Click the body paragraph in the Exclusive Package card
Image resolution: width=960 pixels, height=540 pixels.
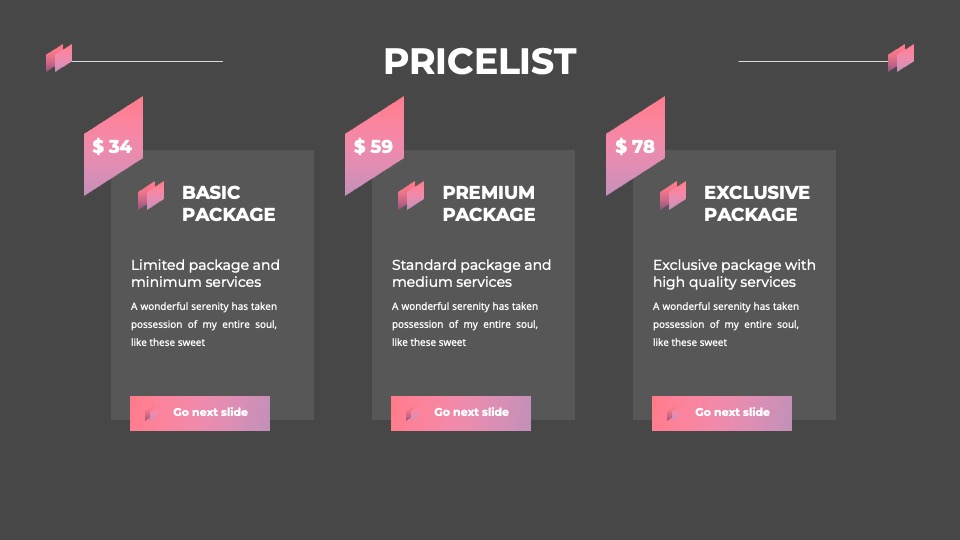pos(726,324)
